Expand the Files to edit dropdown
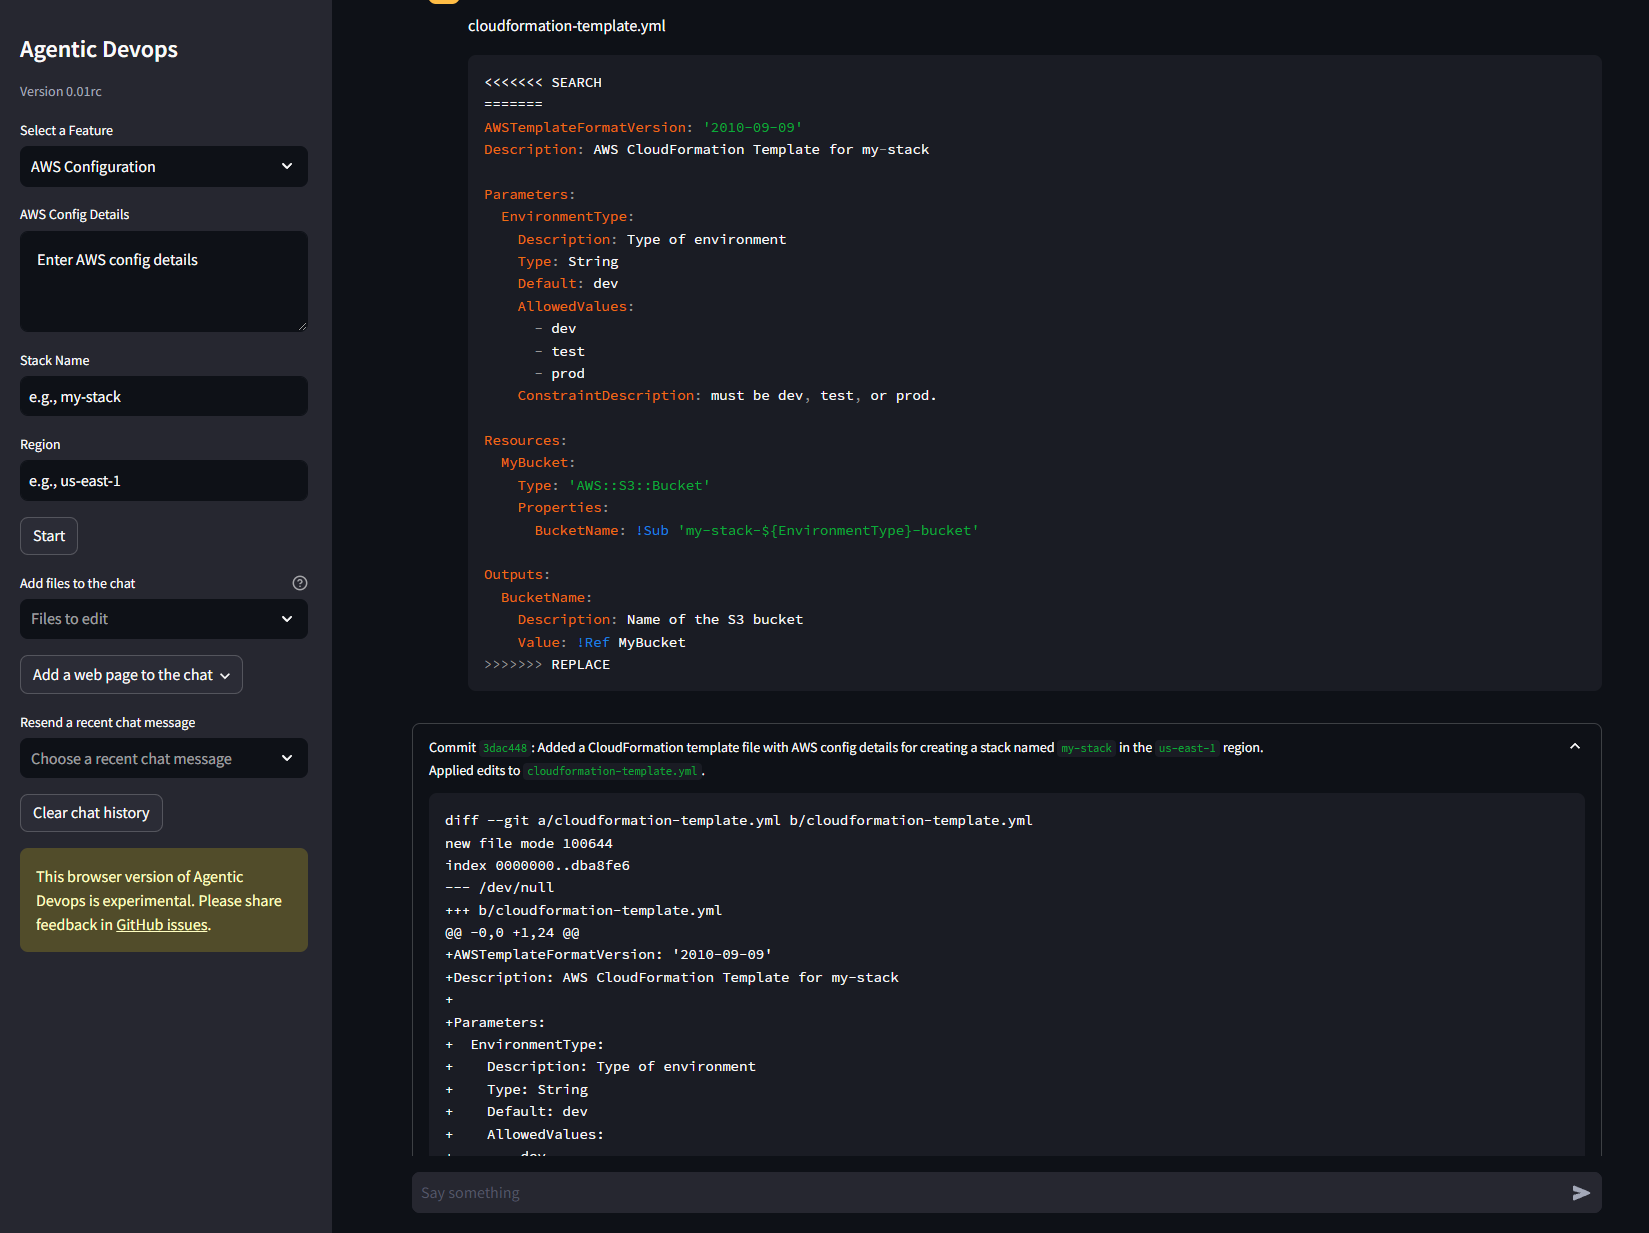Screen dimensions: 1649x1233 coord(163,619)
